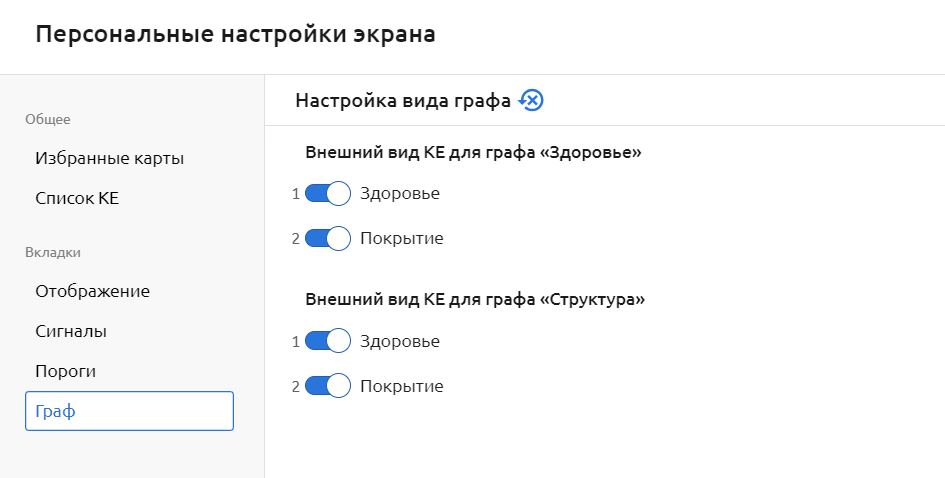945x478 pixels.
Task: Toggle Покрытие switch in «Здоровье» graph section
Action: [327, 238]
